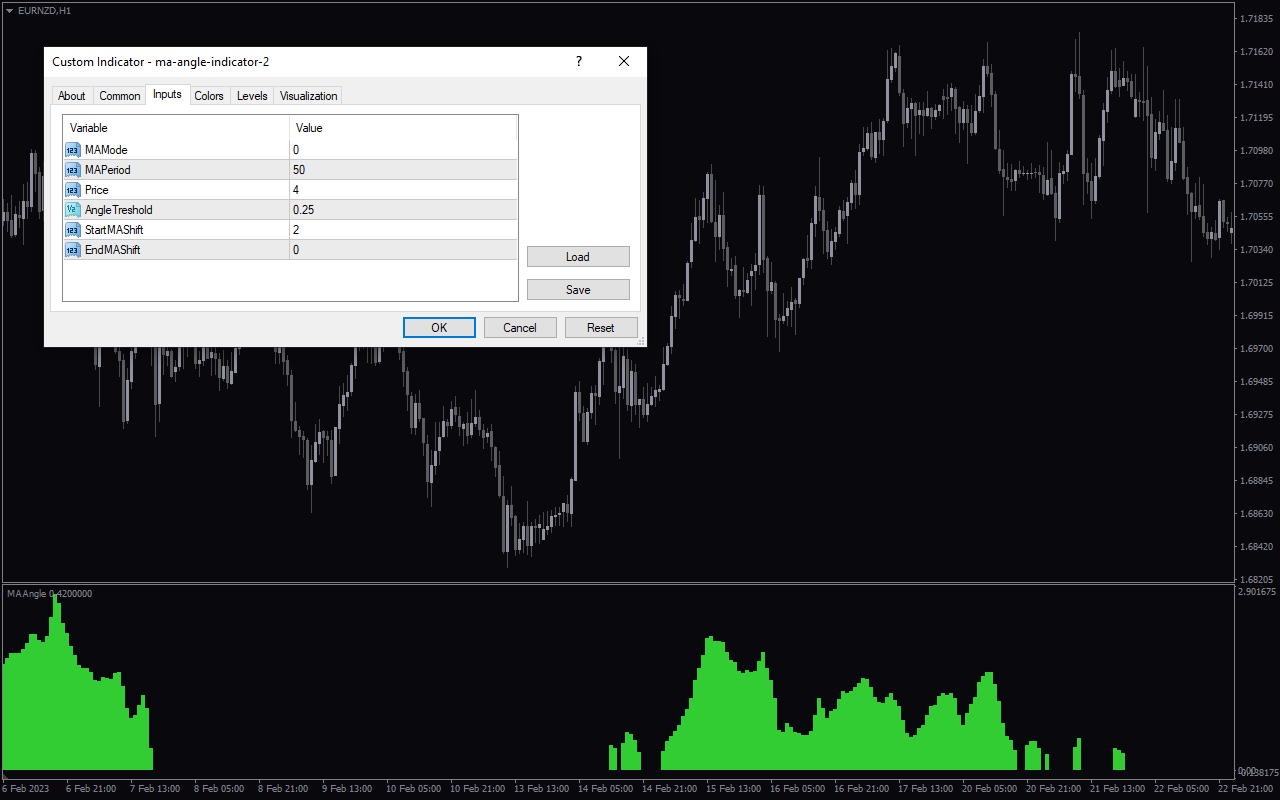This screenshot has width=1280, height=800.
Task: Click the EndMAShift variable icon
Action: pyautogui.click(x=73, y=250)
